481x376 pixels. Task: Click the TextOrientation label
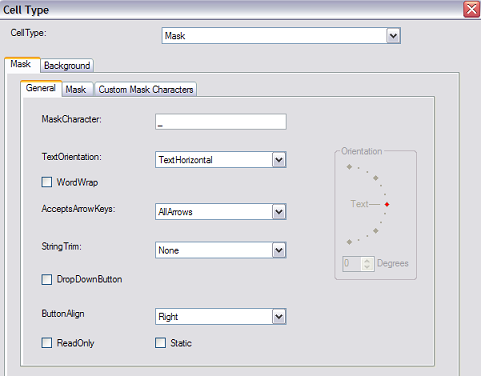(71, 157)
